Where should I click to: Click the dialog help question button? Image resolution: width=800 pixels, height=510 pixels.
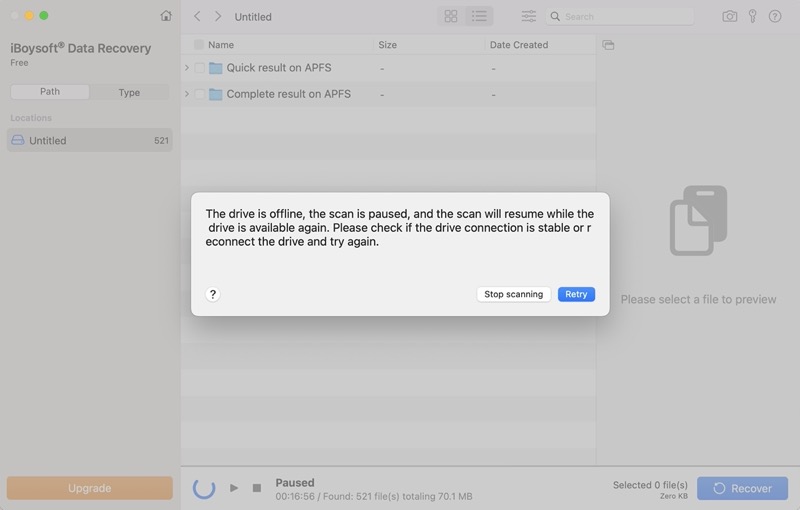[x=213, y=294]
